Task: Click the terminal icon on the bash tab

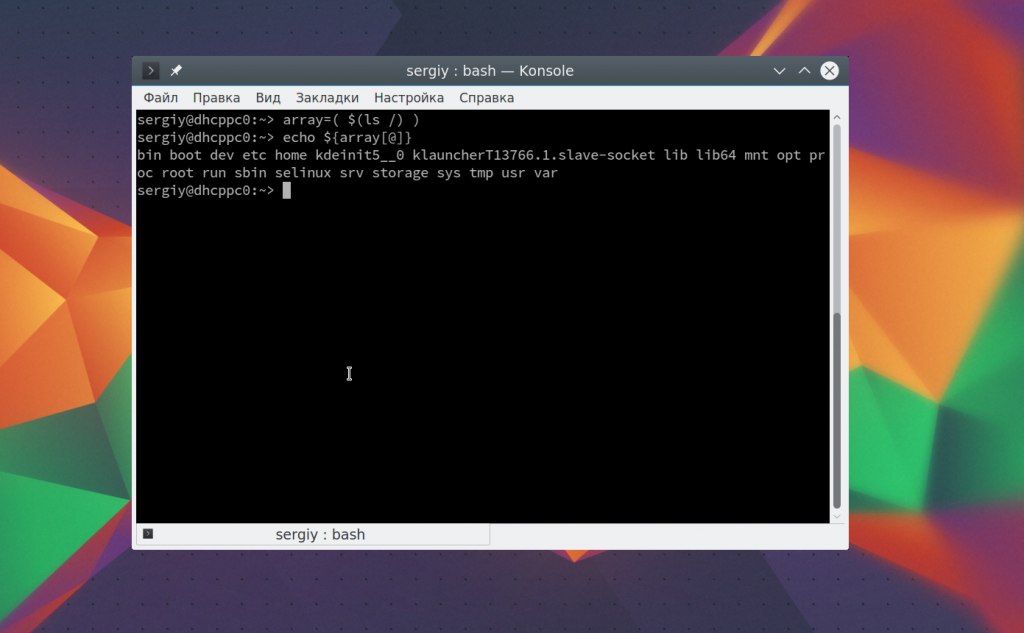Action: pyautogui.click(x=148, y=535)
